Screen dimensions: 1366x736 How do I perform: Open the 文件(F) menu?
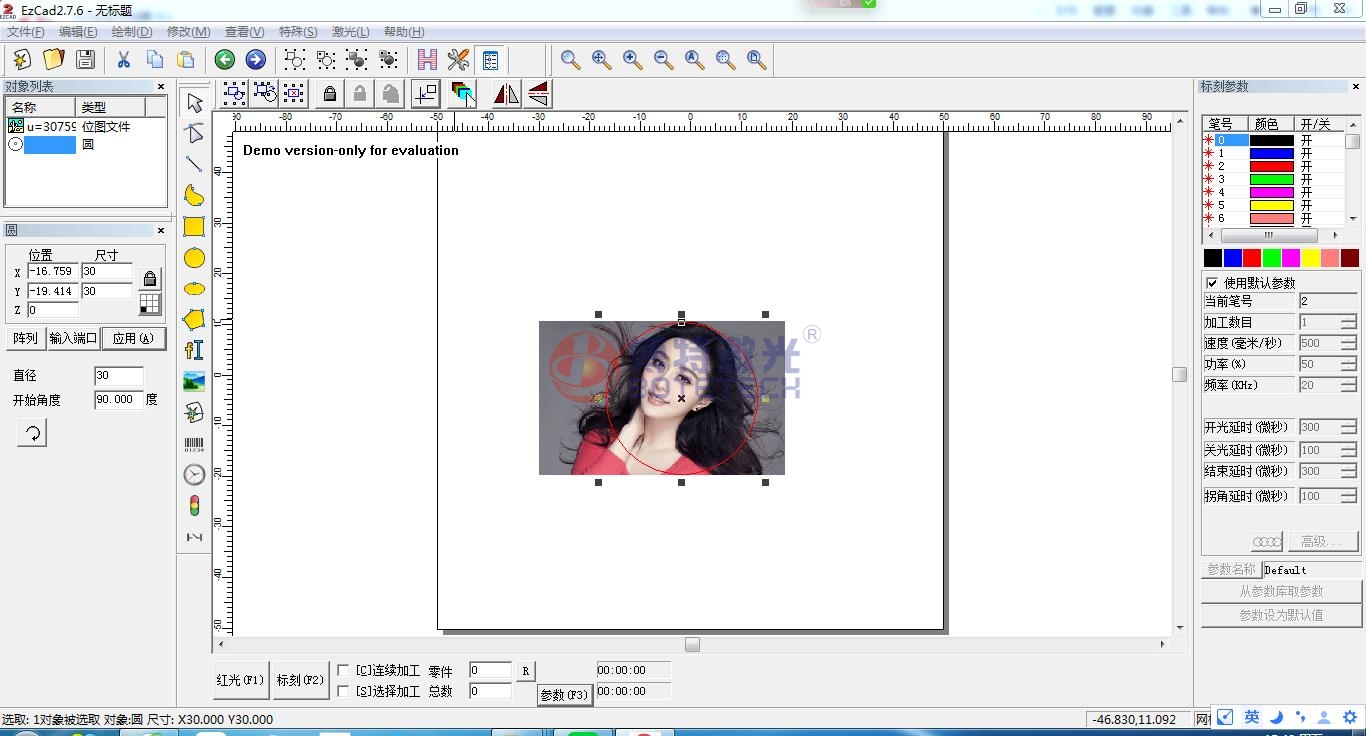[26, 32]
